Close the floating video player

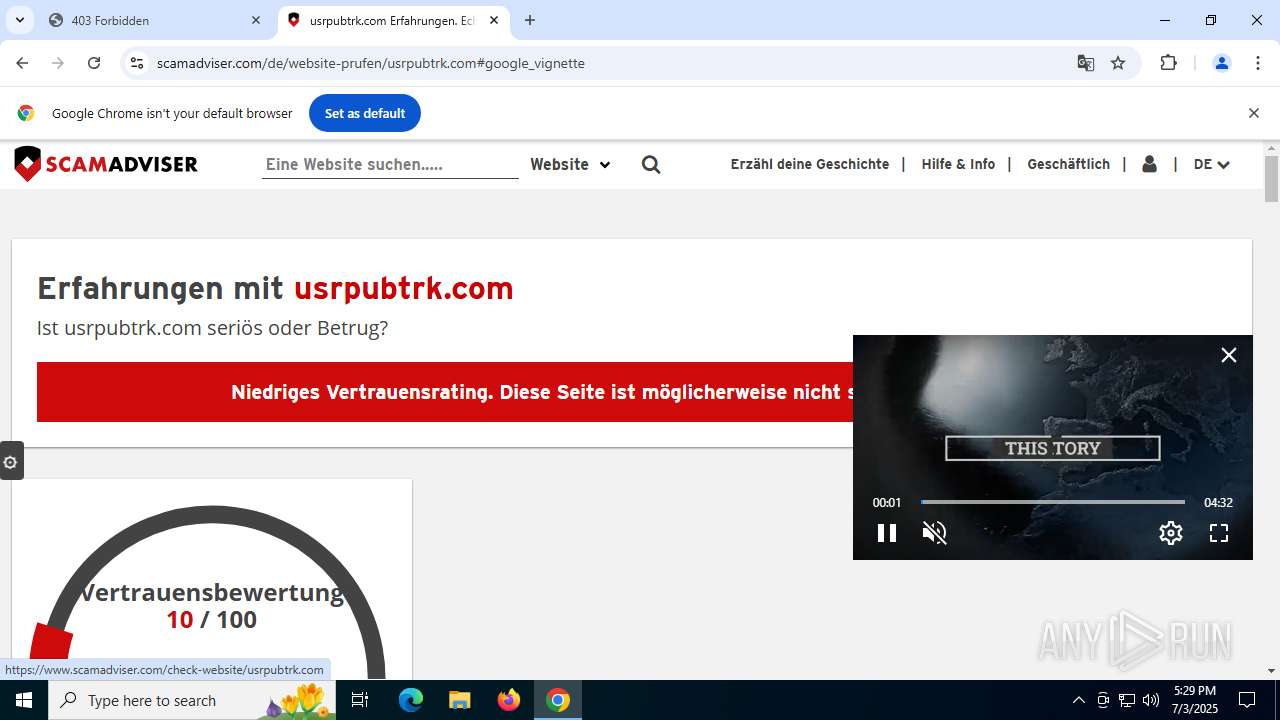coord(1229,355)
